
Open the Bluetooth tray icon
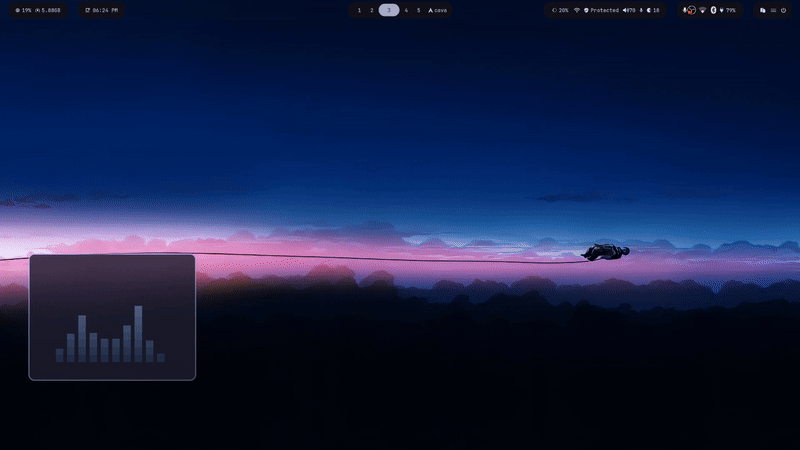coord(713,10)
